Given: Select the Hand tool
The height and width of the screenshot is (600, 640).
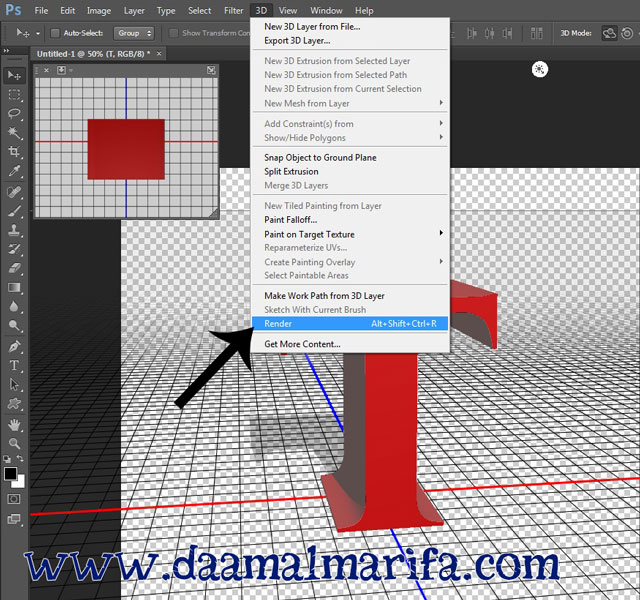Looking at the screenshot, I should coord(14,425).
